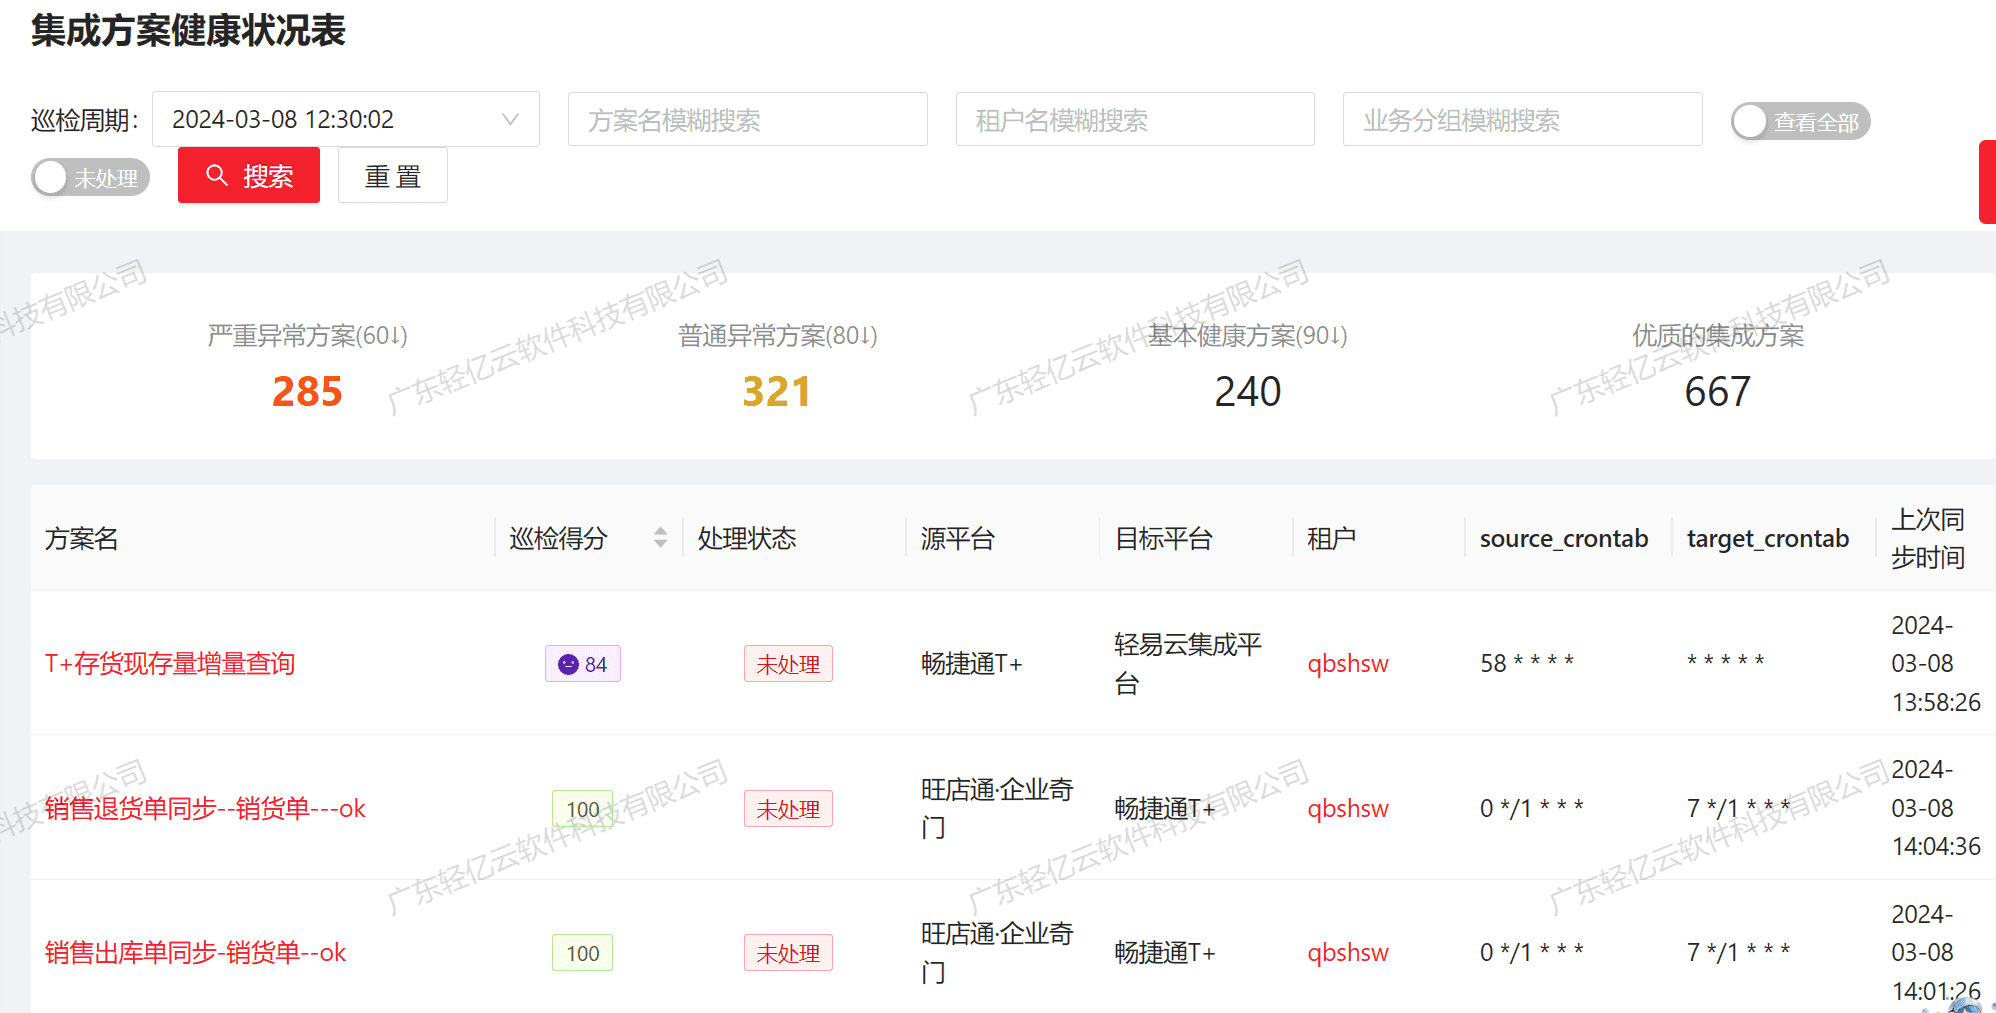Click the 重置 button
The width and height of the screenshot is (1996, 1013).
coord(392,176)
